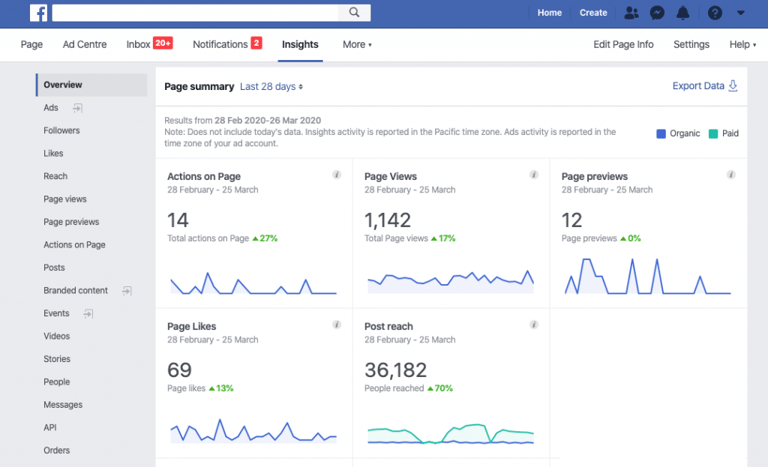Click the Notifications 2 badge
Image resolution: width=768 pixels, height=467 pixels.
pyautogui.click(x=256, y=43)
